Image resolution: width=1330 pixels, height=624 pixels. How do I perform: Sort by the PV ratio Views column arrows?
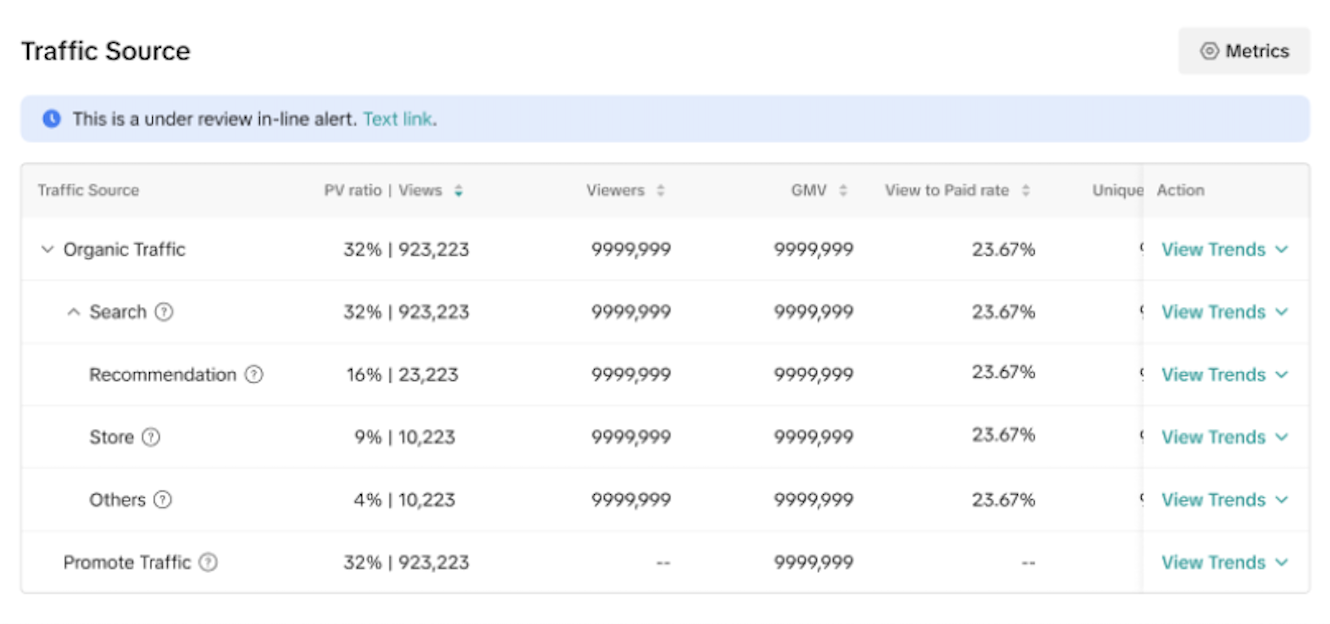pos(458,191)
